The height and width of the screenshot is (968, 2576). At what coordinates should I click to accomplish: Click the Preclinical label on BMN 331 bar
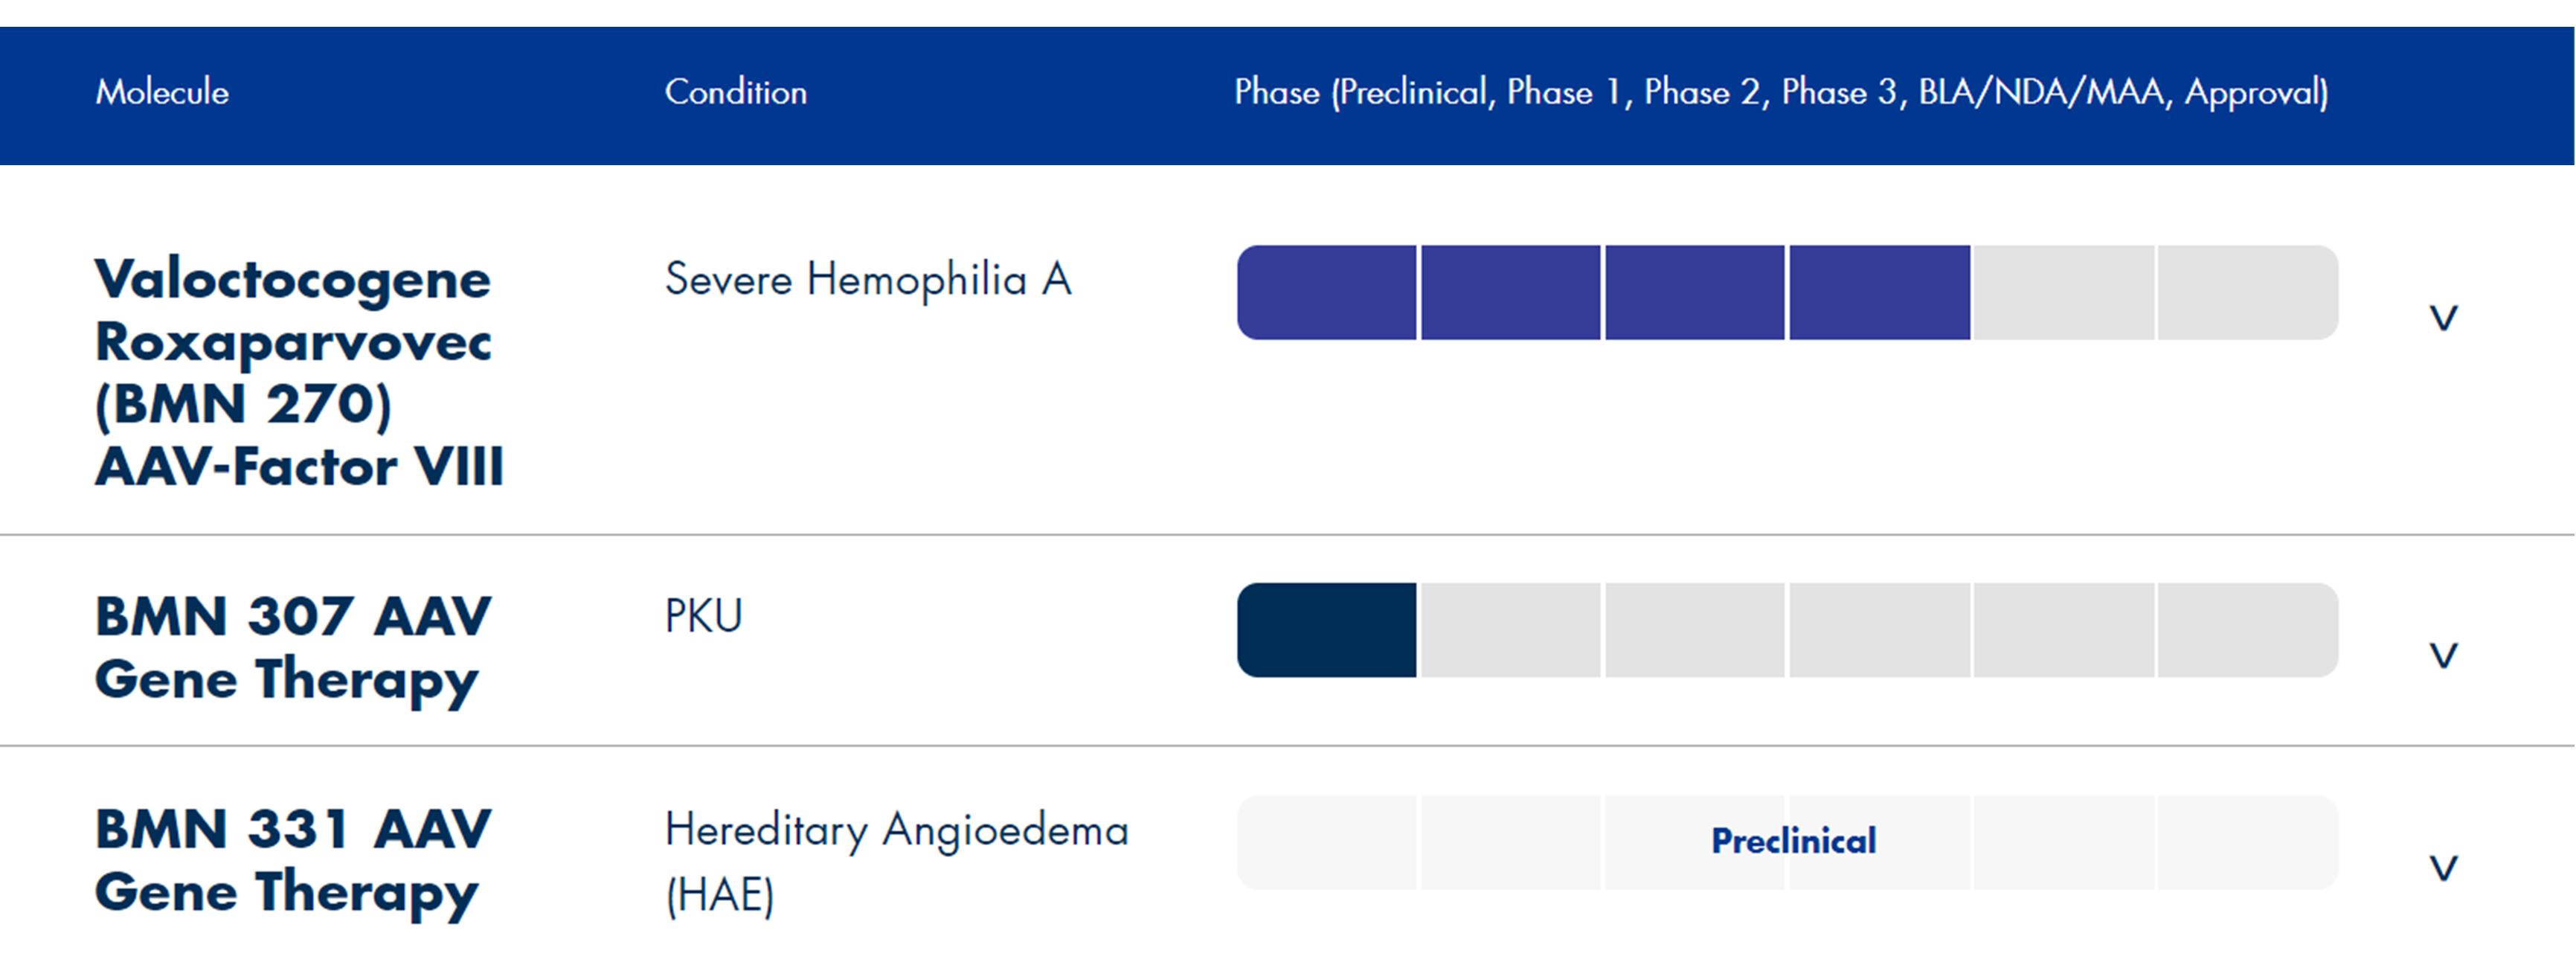pyautogui.click(x=1793, y=841)
